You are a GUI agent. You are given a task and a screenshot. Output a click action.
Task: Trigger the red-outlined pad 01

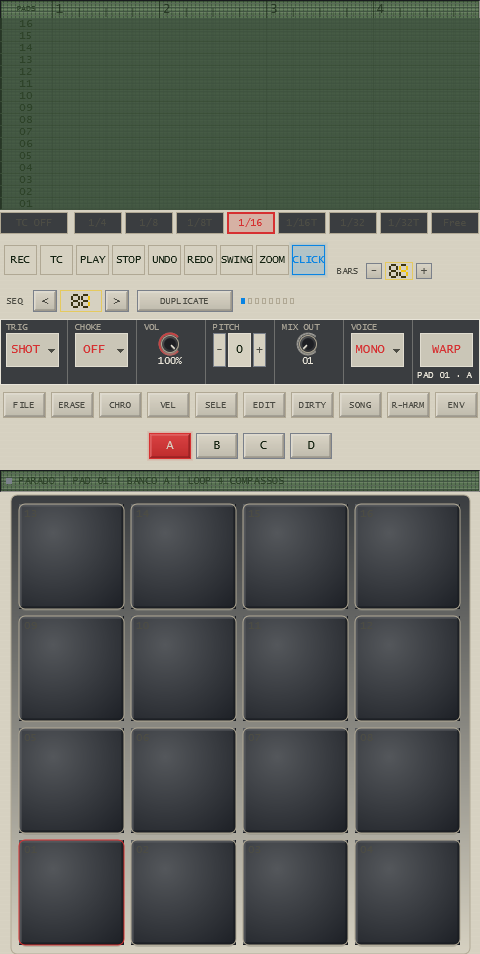point(72,892)
